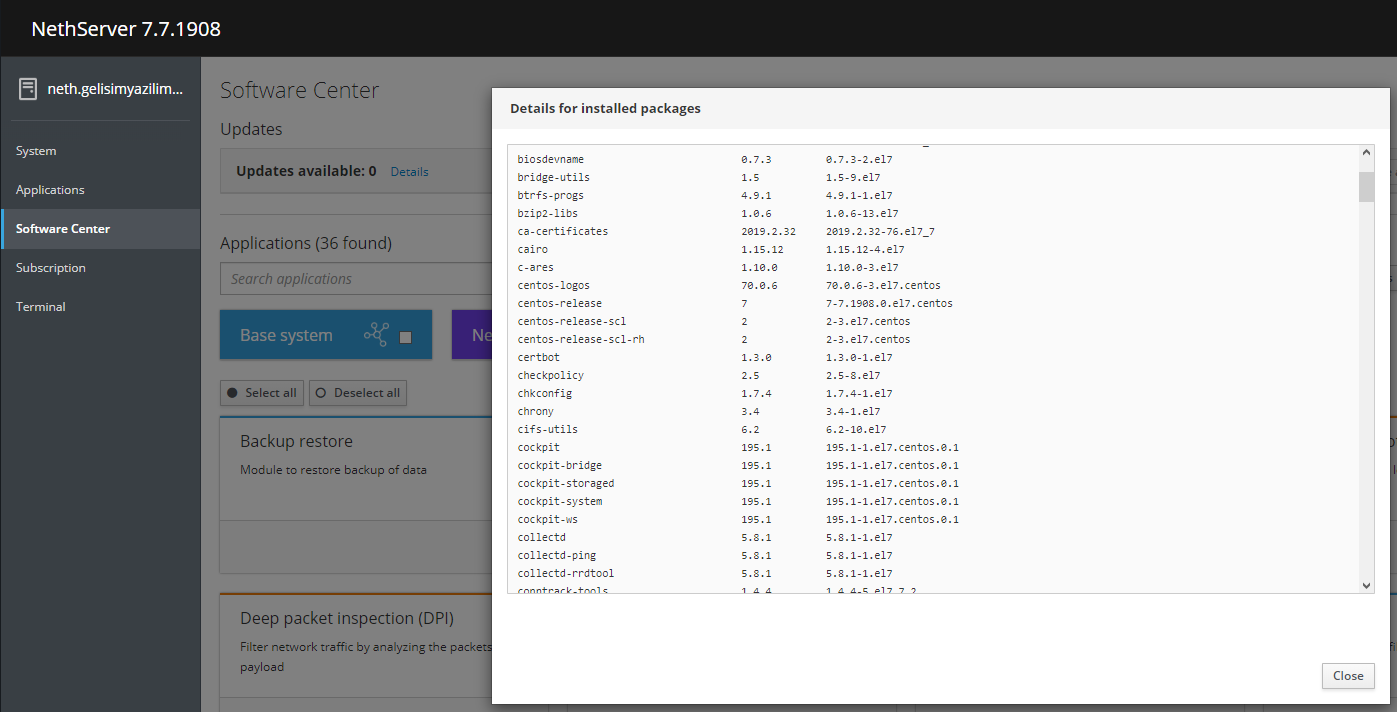The width and height of the screenshot is (1397, 712).
Task: Open the System section in the sidebar
Action: click(36, 151)
